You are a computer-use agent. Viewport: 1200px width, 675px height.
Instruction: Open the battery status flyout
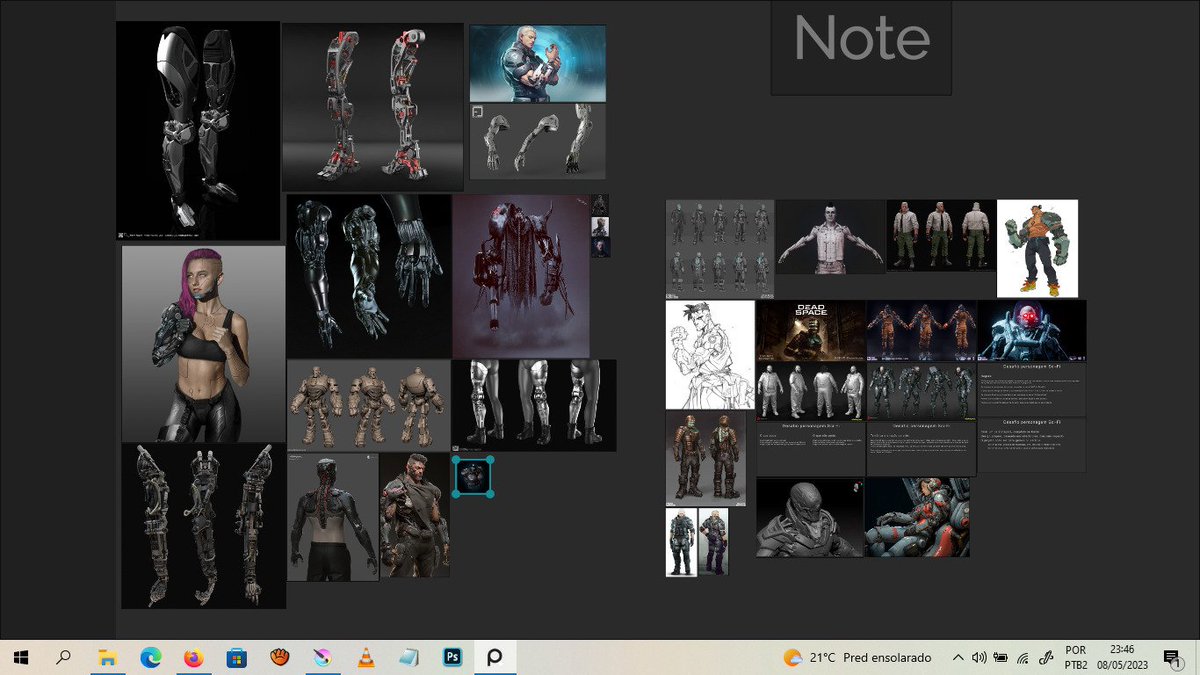tap(1000, 658)
